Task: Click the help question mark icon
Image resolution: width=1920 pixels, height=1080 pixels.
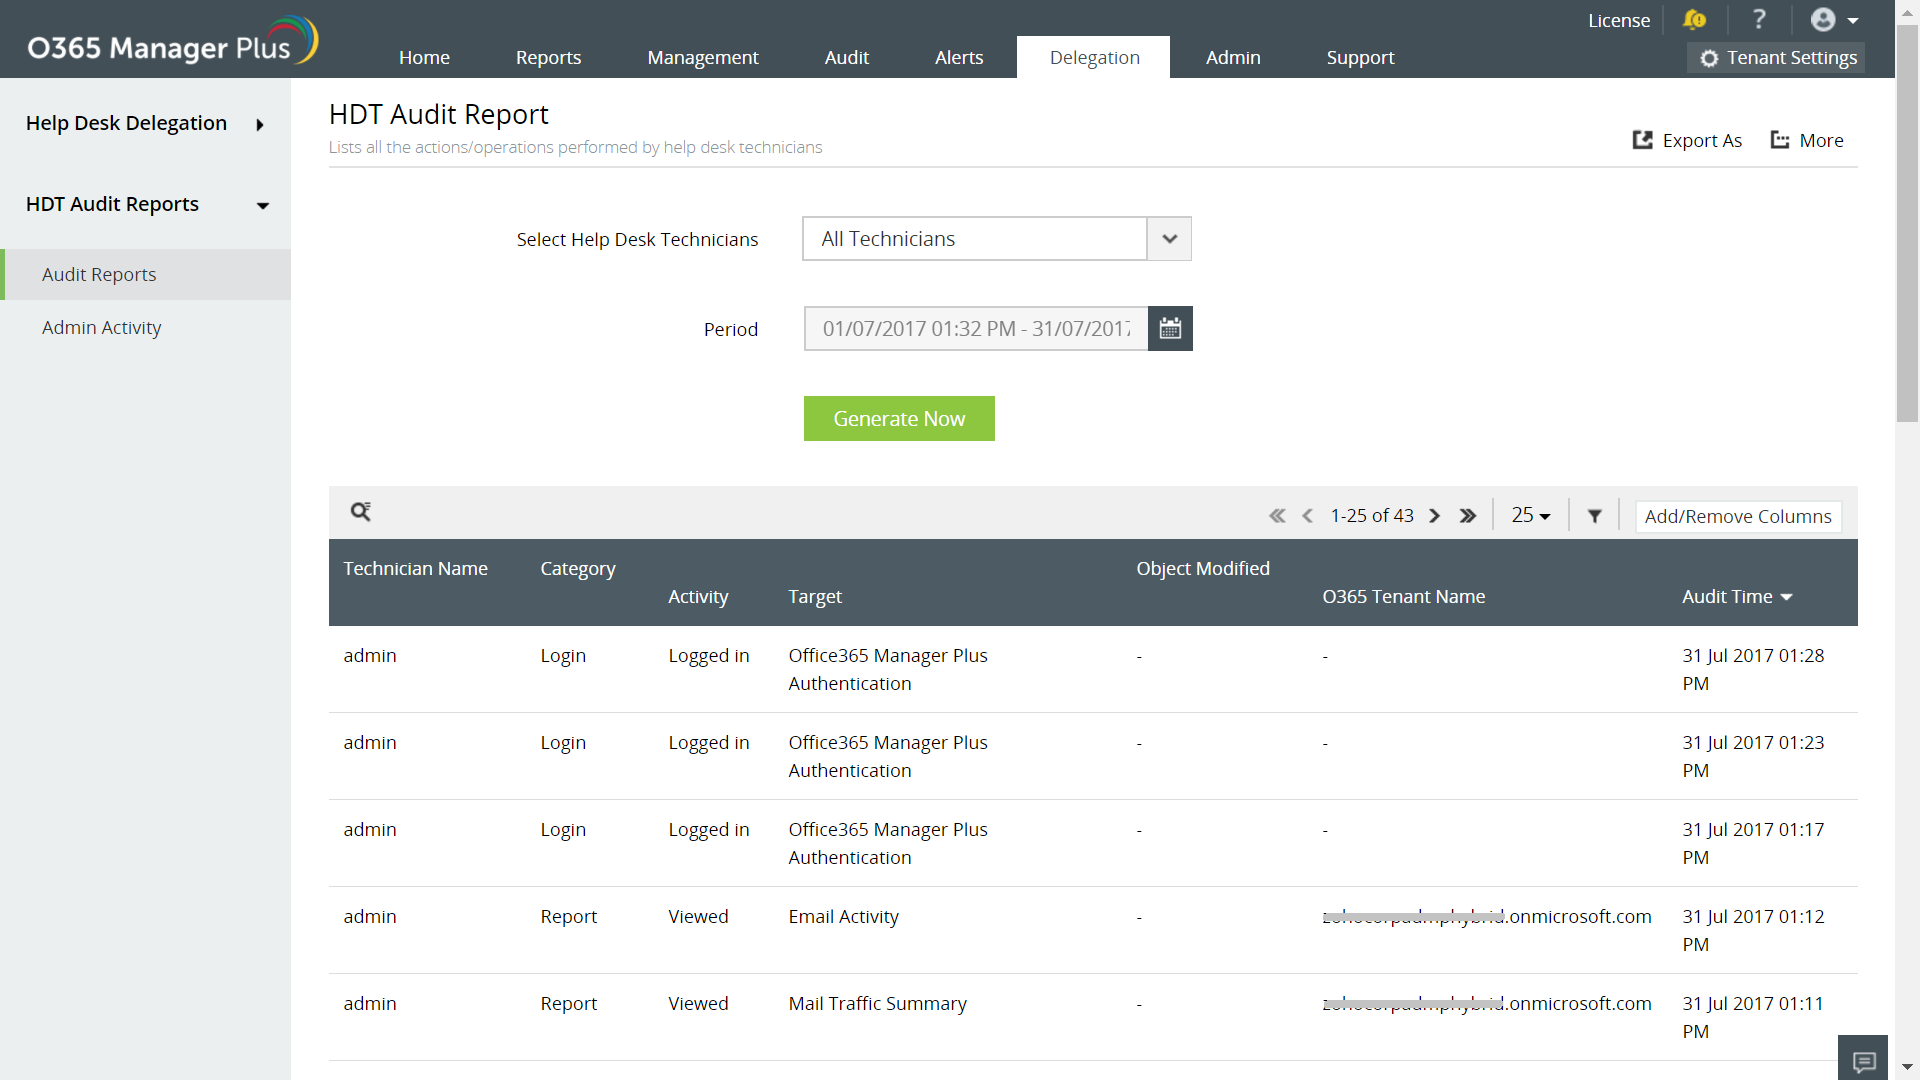Action: click(x=1759, y=20)
